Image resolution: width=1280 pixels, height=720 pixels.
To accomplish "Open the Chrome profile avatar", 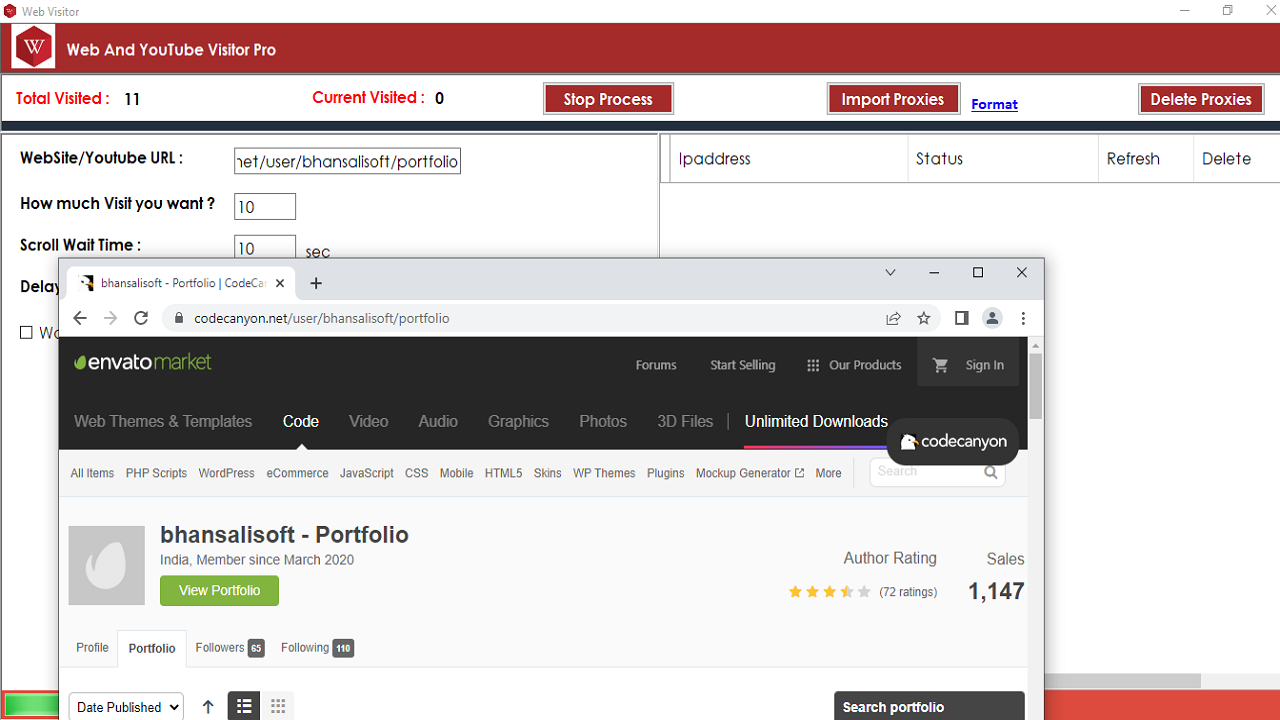I will (992, 318).
